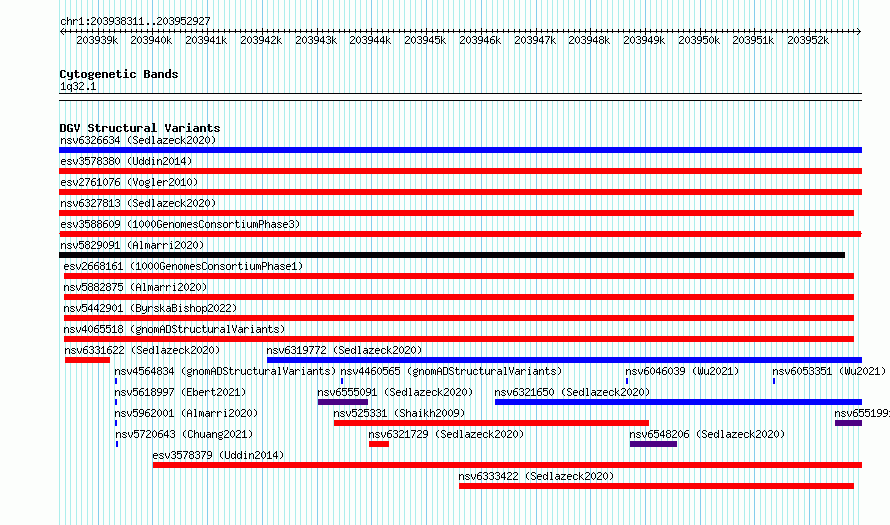Click variant label esv3578379 (Uddin2014)
Screen dimensions: 890x525
[x=219, y=455]
